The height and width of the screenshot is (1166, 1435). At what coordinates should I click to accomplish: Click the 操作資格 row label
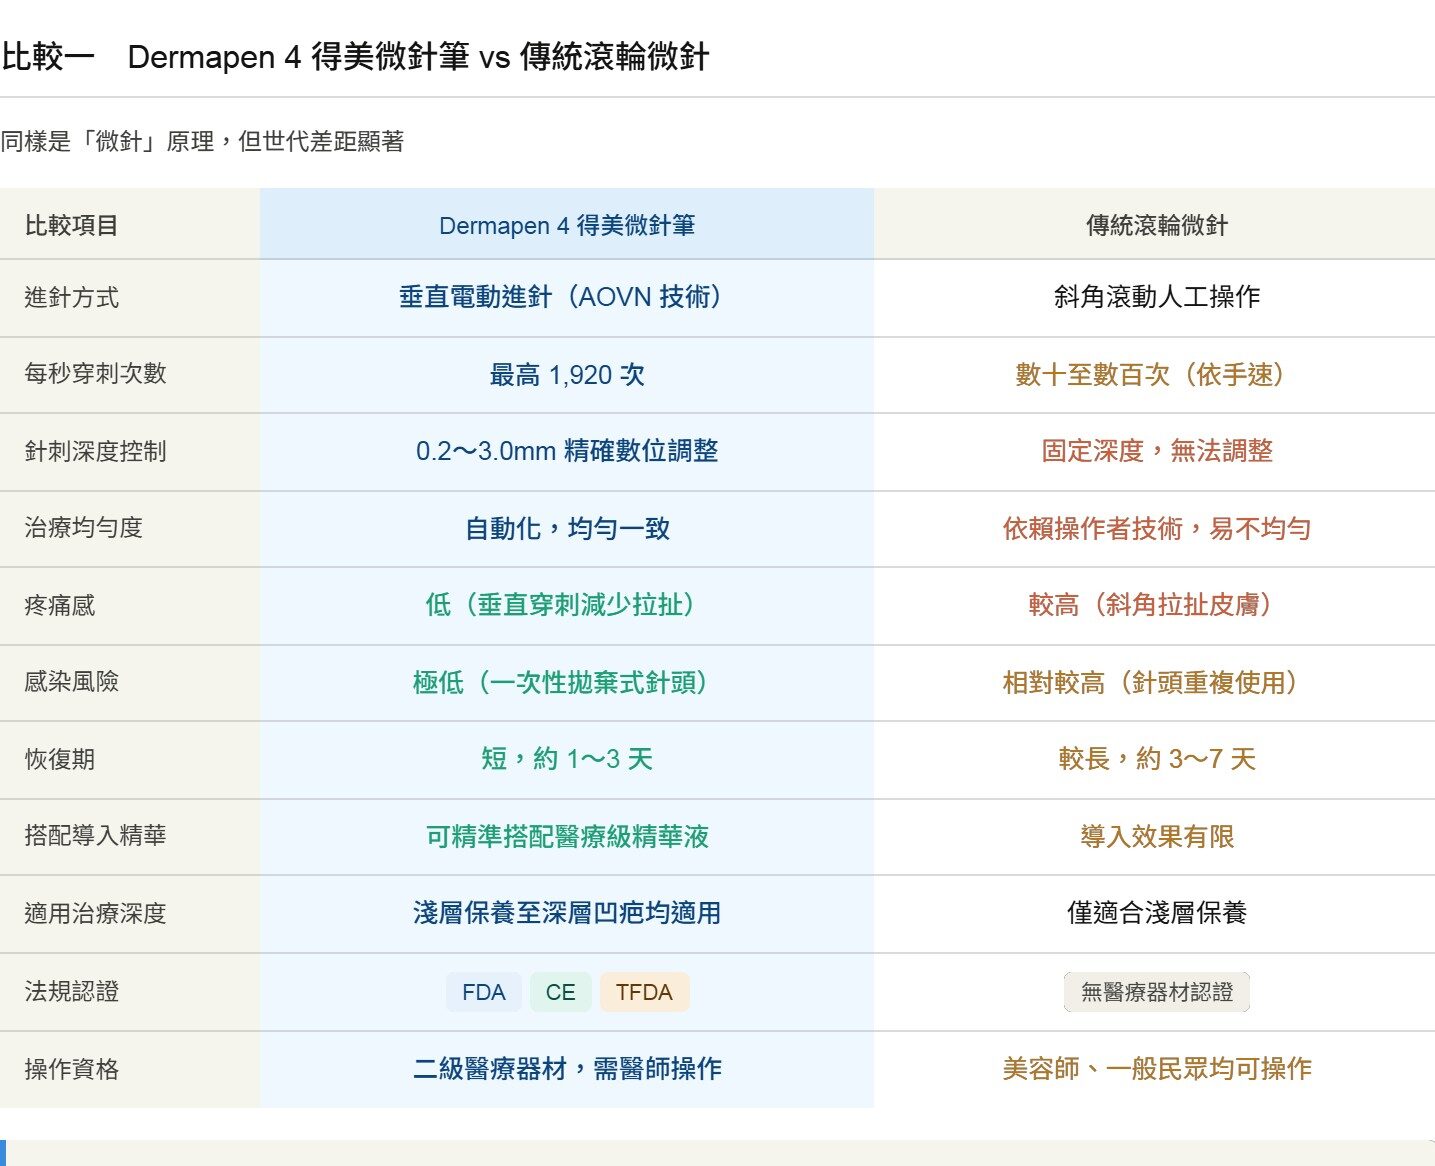(x=130, y=1069)
